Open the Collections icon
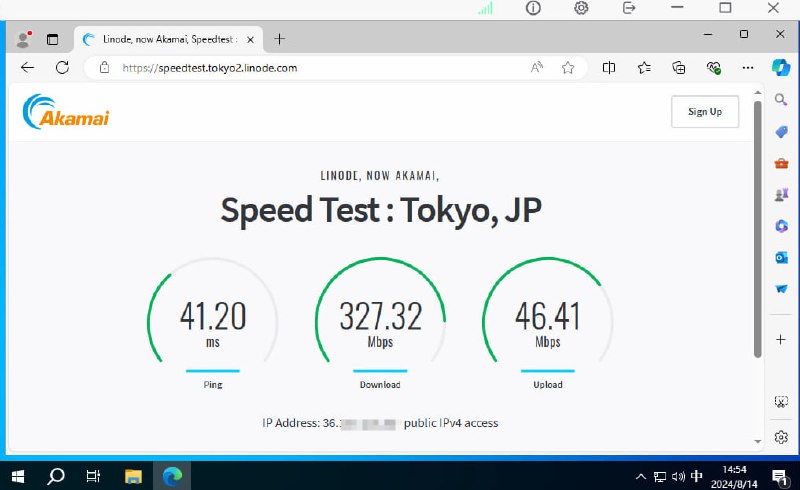The image size is (800, 490). point(679,67)
